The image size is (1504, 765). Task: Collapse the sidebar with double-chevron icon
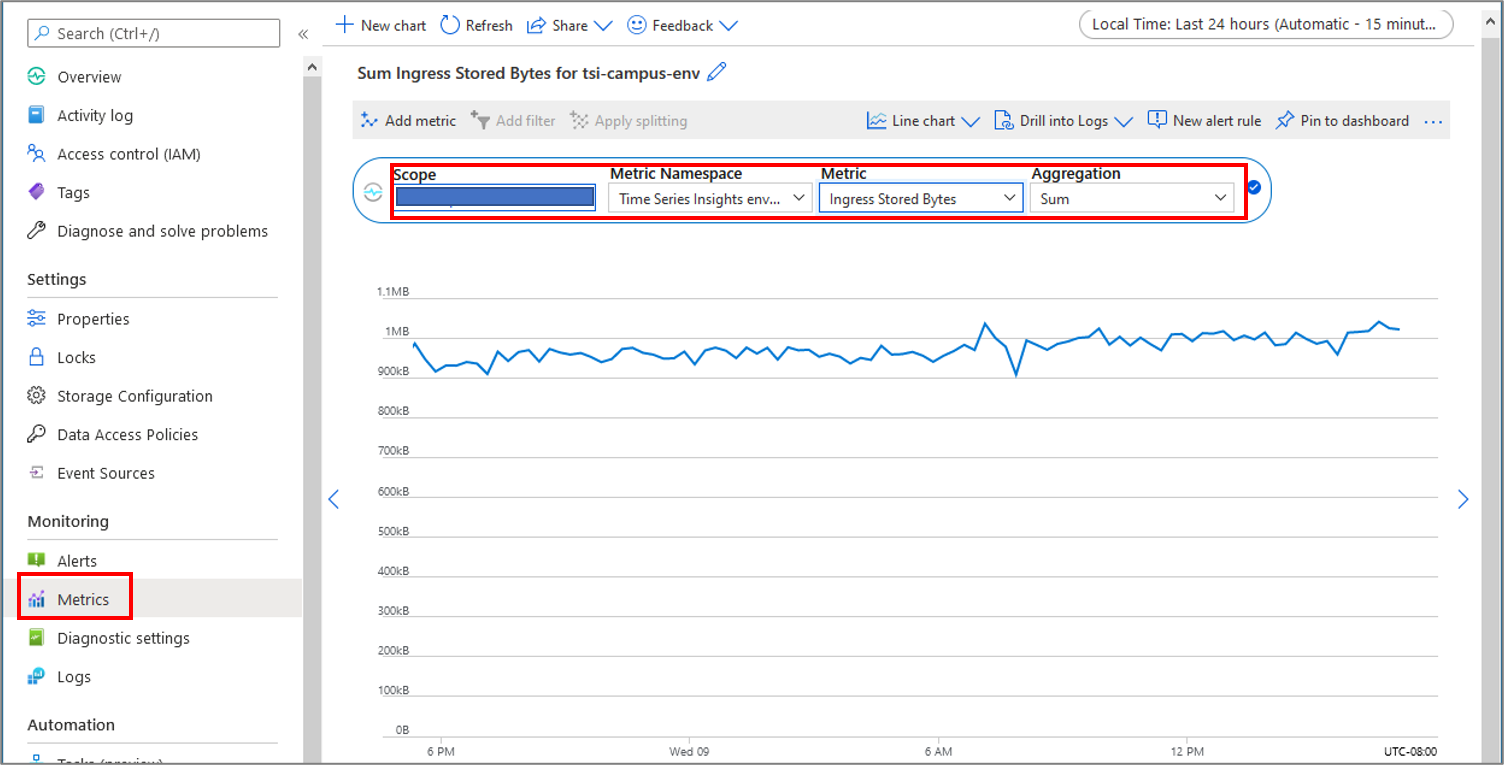(x=303, y=34)
